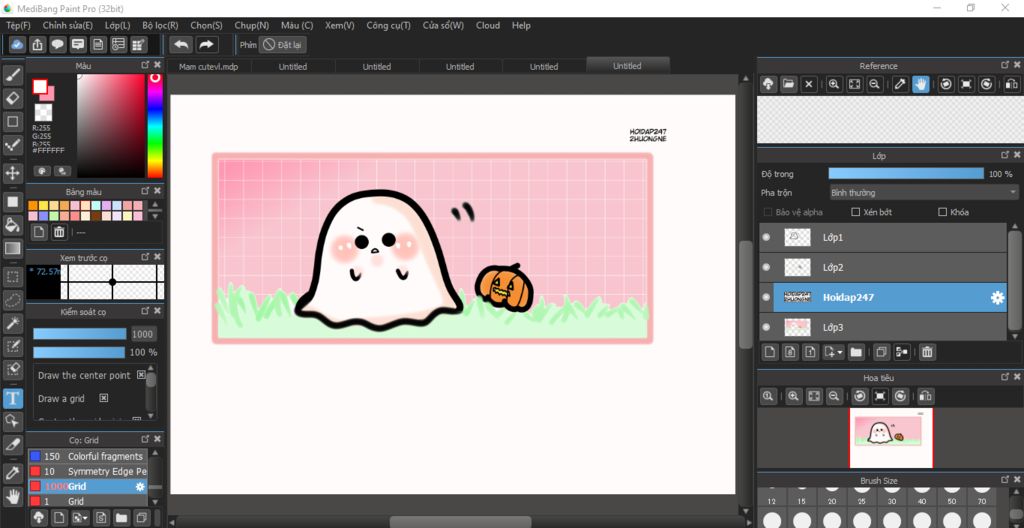This screenshot has width=1024, height=528.
Task: Activate the rectangular Select tool
Action: pos(12,277)
